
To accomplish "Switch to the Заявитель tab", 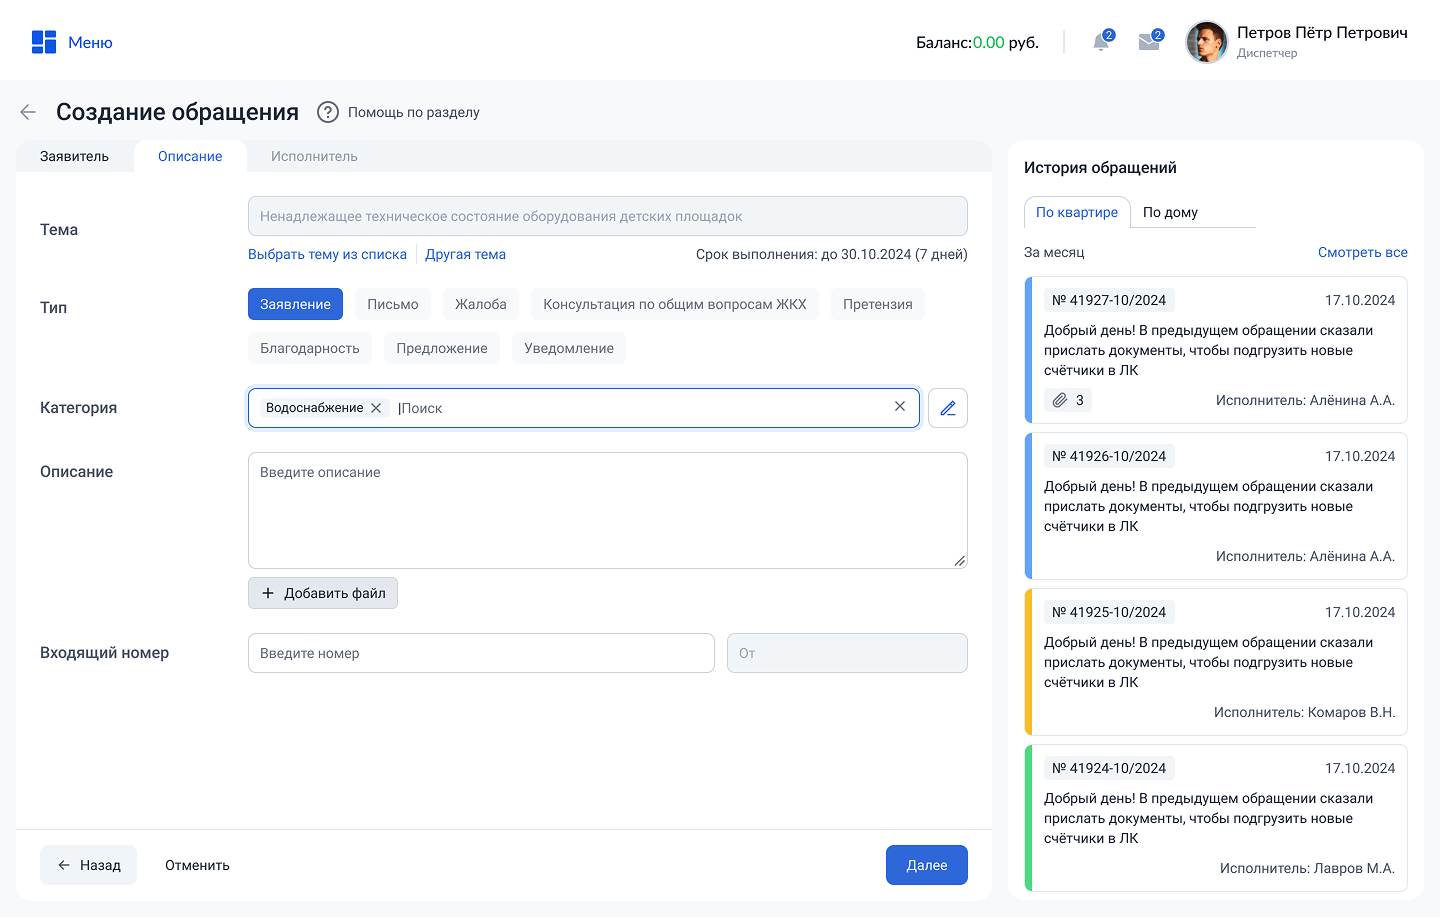I will point(74,156).
